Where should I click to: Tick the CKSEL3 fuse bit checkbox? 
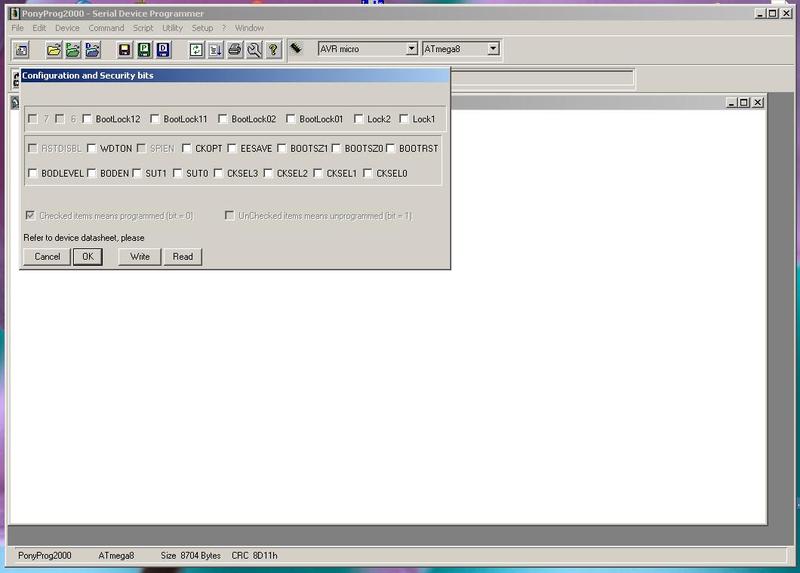tap(219, 173)
